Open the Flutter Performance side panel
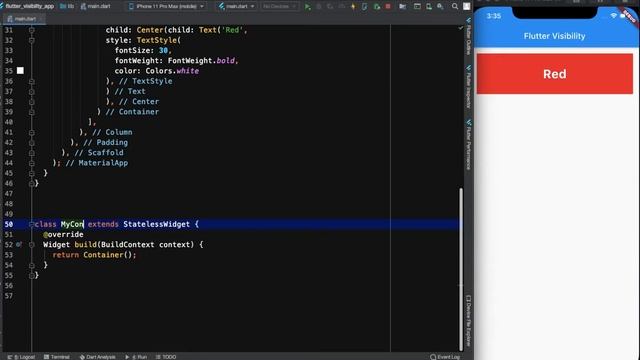 [x=469, y=144]
